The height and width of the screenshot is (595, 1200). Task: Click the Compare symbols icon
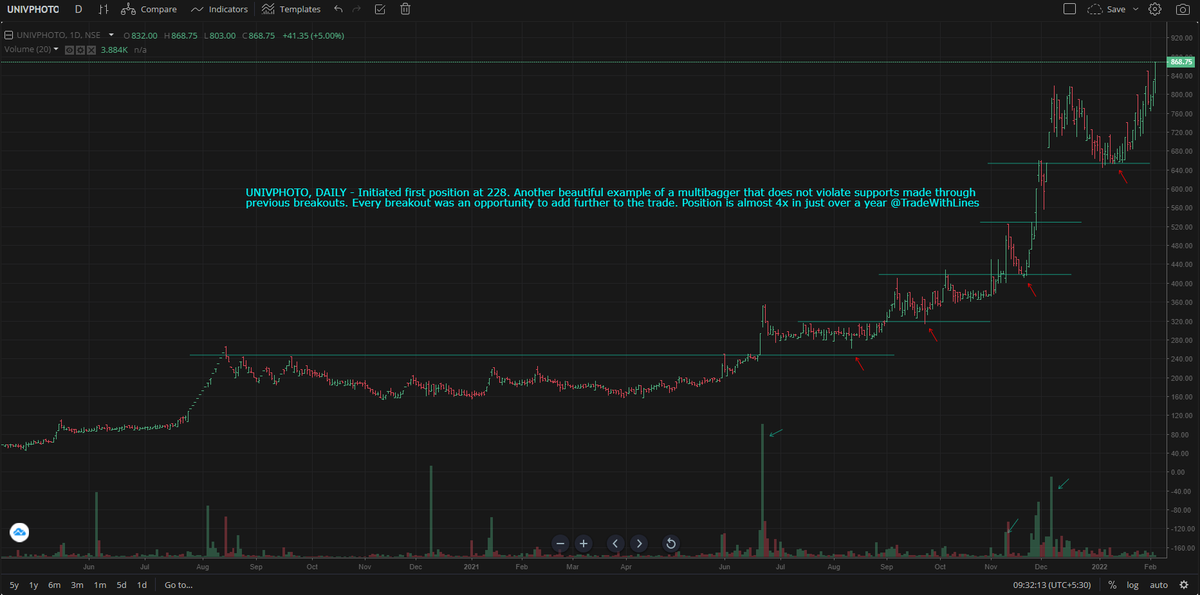pos(128,9)
